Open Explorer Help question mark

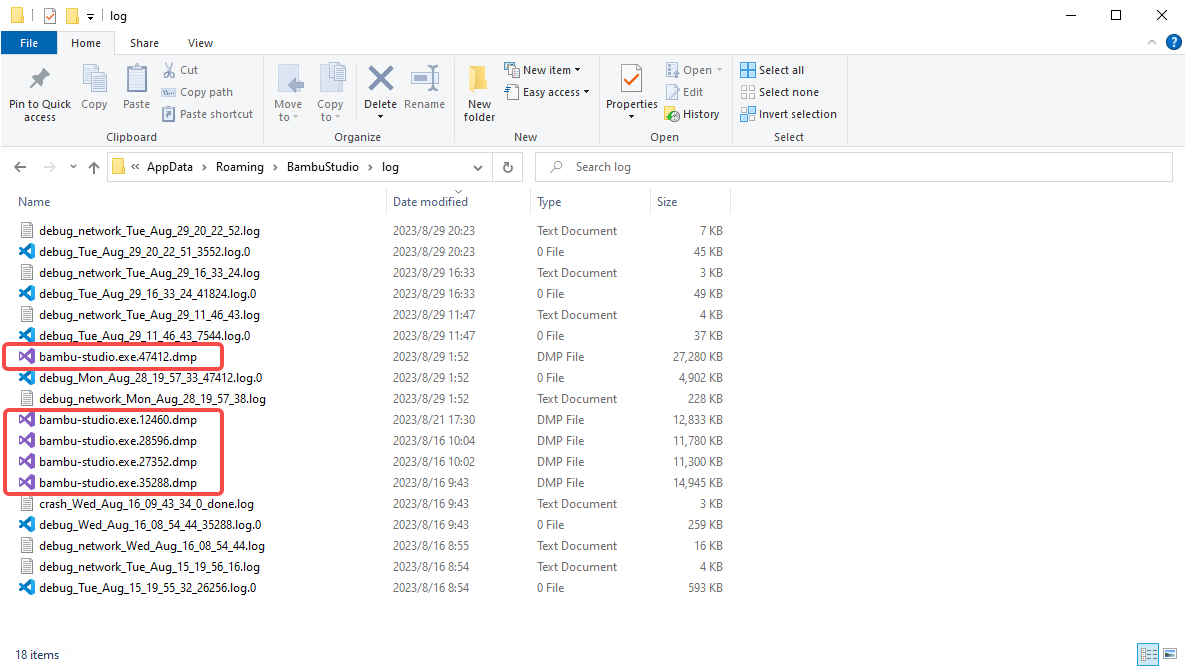pyautogui.click(x=1173, y=42)
